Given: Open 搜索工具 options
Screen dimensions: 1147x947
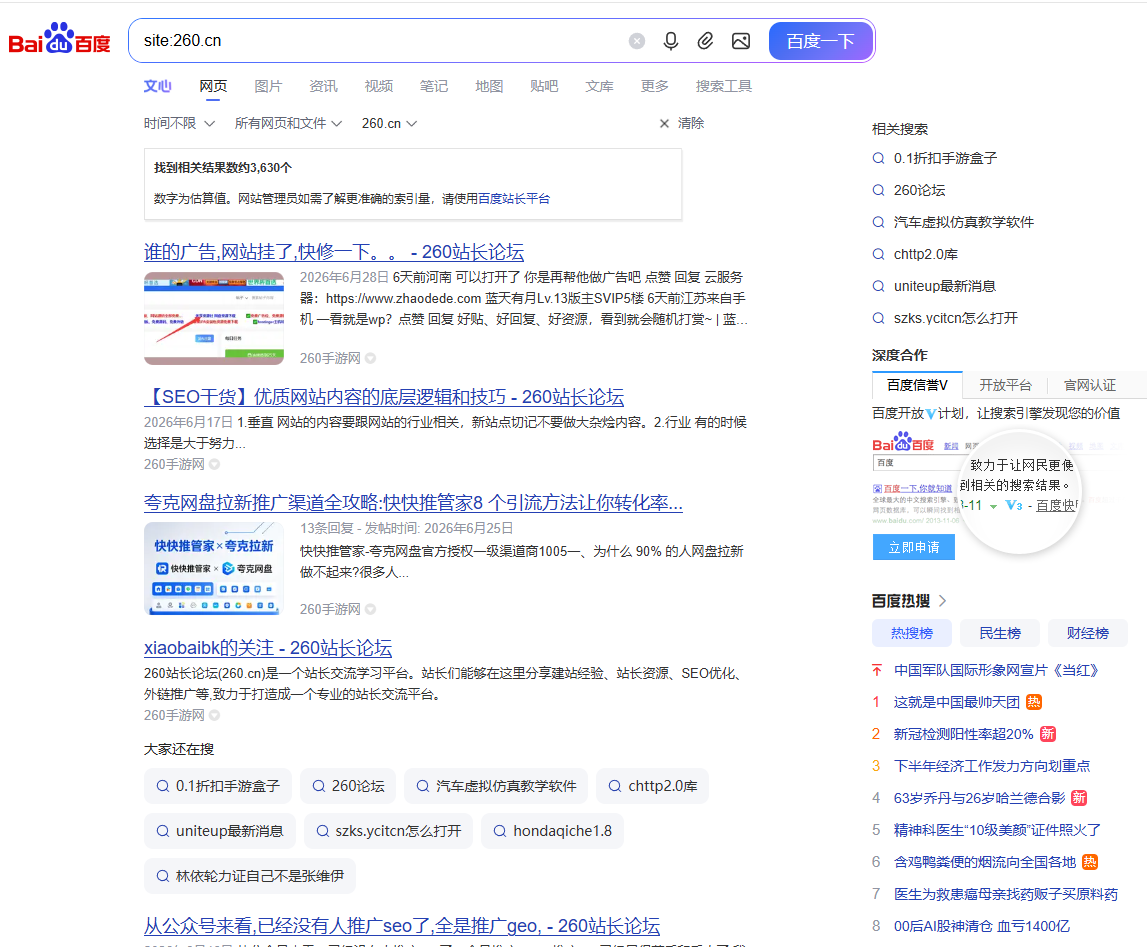Looking at the screenshot, I should click(x=723, y=86).
